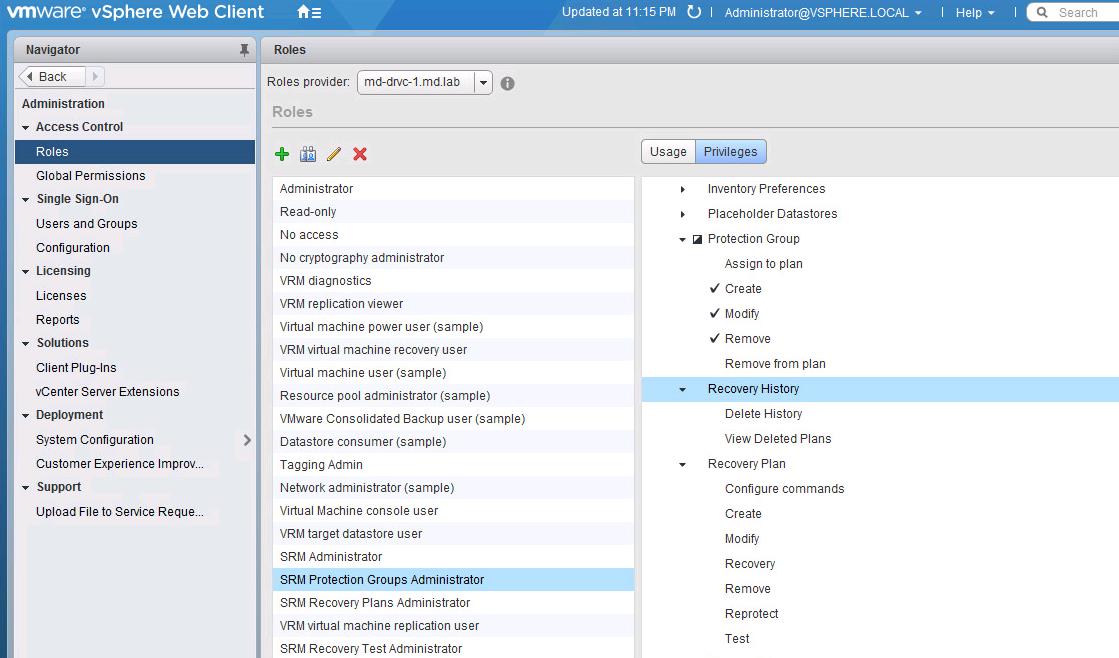This screenshot has height=658, width=1119.
Task: Open Single Sign-On Configuration
Action: pyautogui.click(x=73, y=248)
